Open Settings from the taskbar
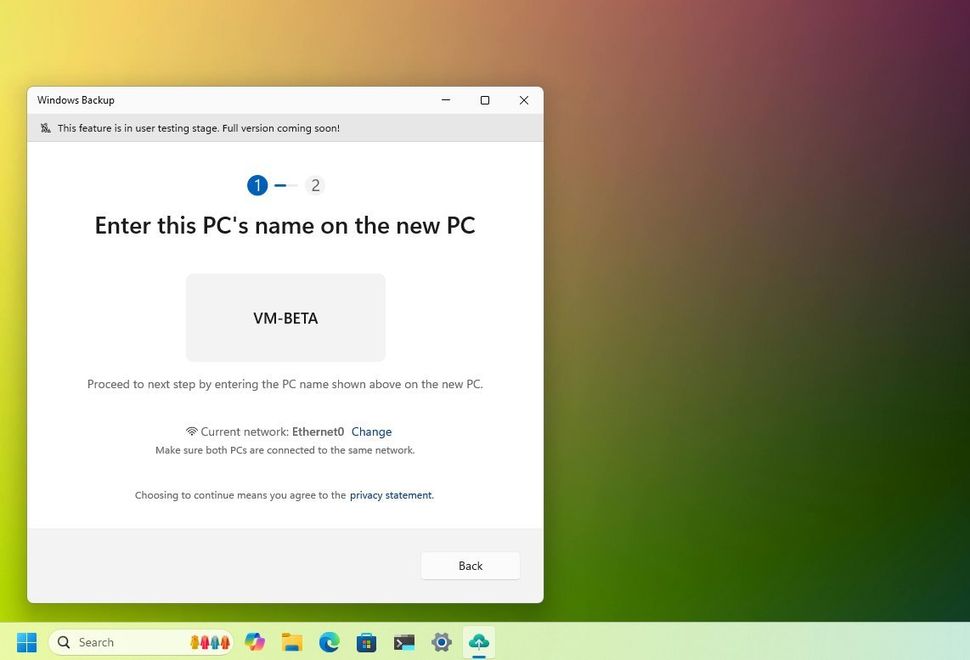The width and height of the screenshot is (970, 660). click(440, 642)
